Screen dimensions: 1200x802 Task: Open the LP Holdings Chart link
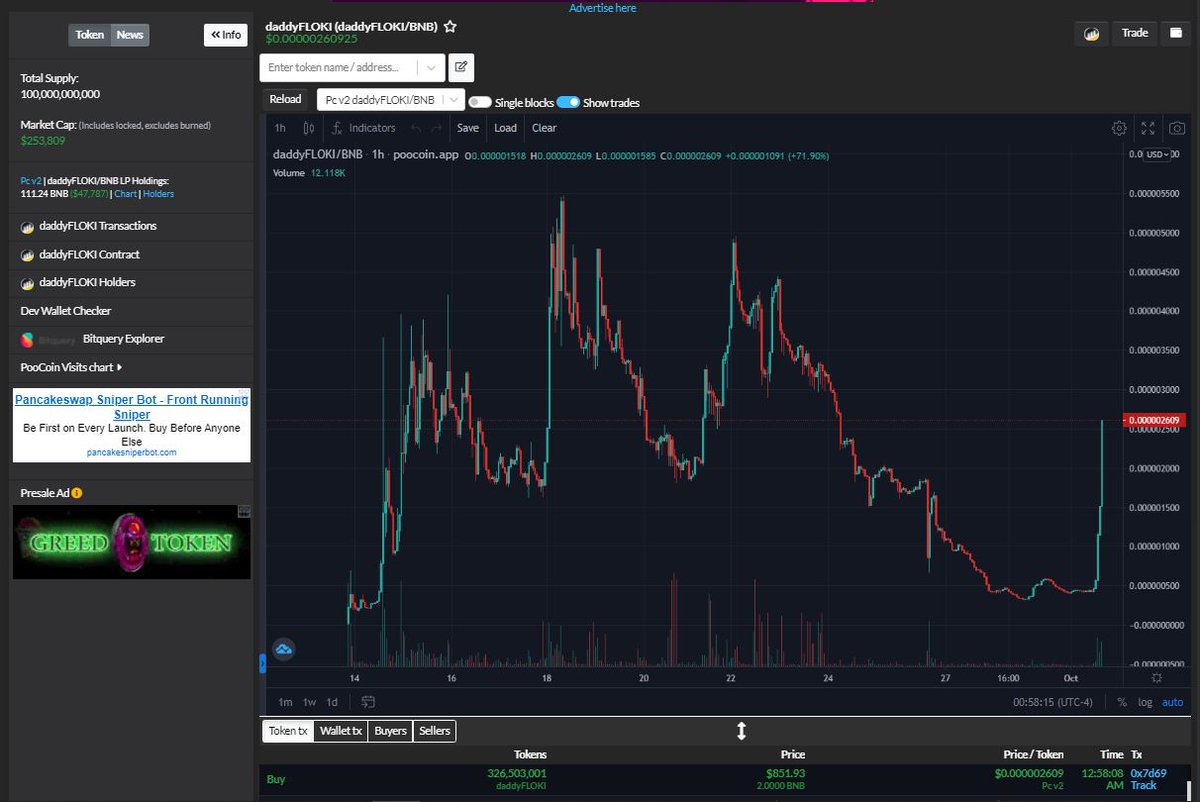click(125, 194)
